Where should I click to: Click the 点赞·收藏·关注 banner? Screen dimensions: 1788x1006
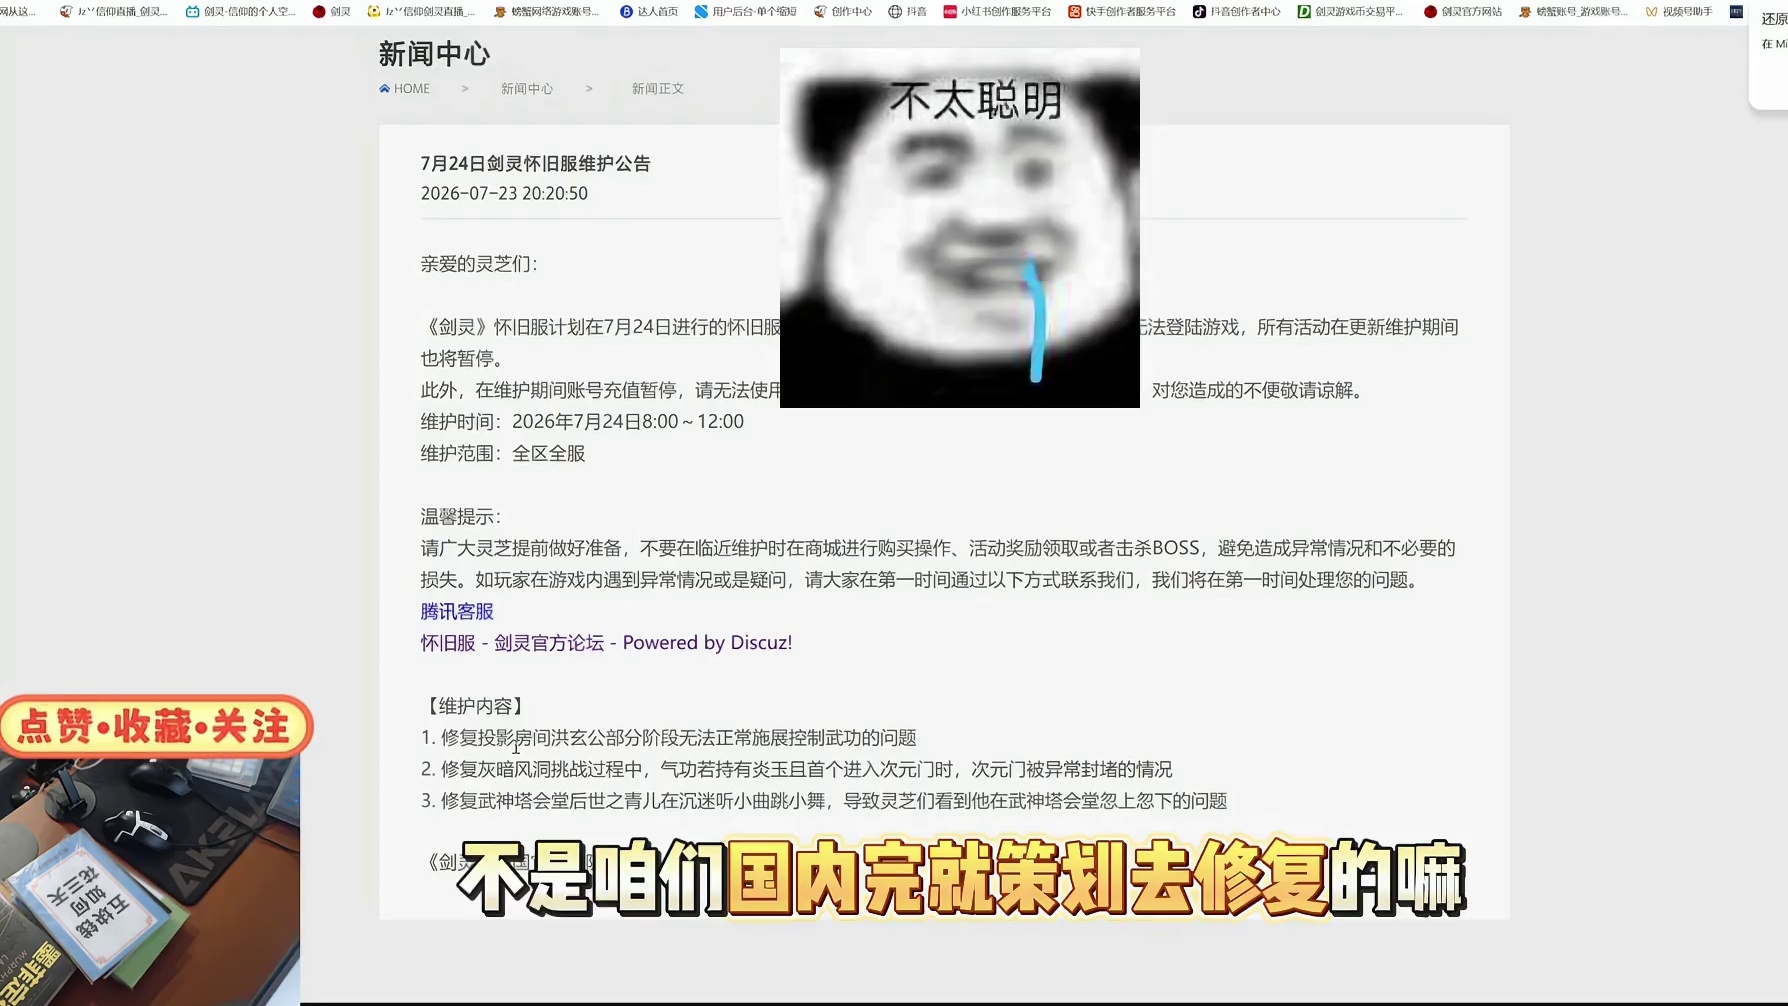pos(157,727)
